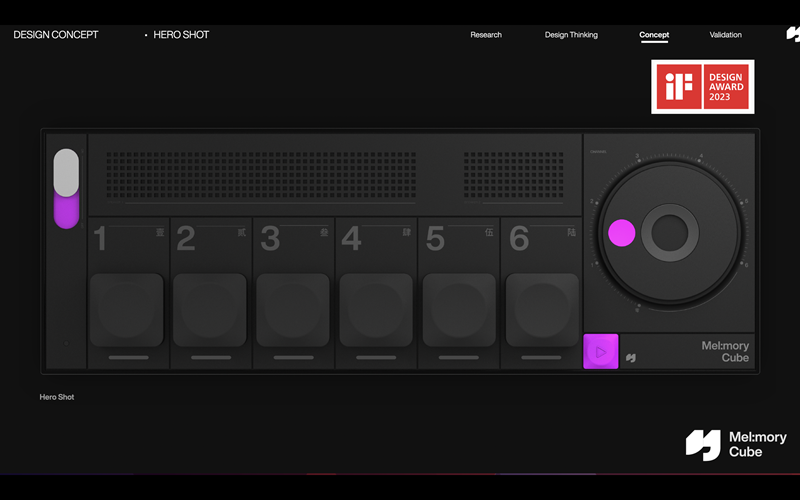Click the iF Design Award 2023 badge
This screenshot has height=500, width=800.
(702, 87)
